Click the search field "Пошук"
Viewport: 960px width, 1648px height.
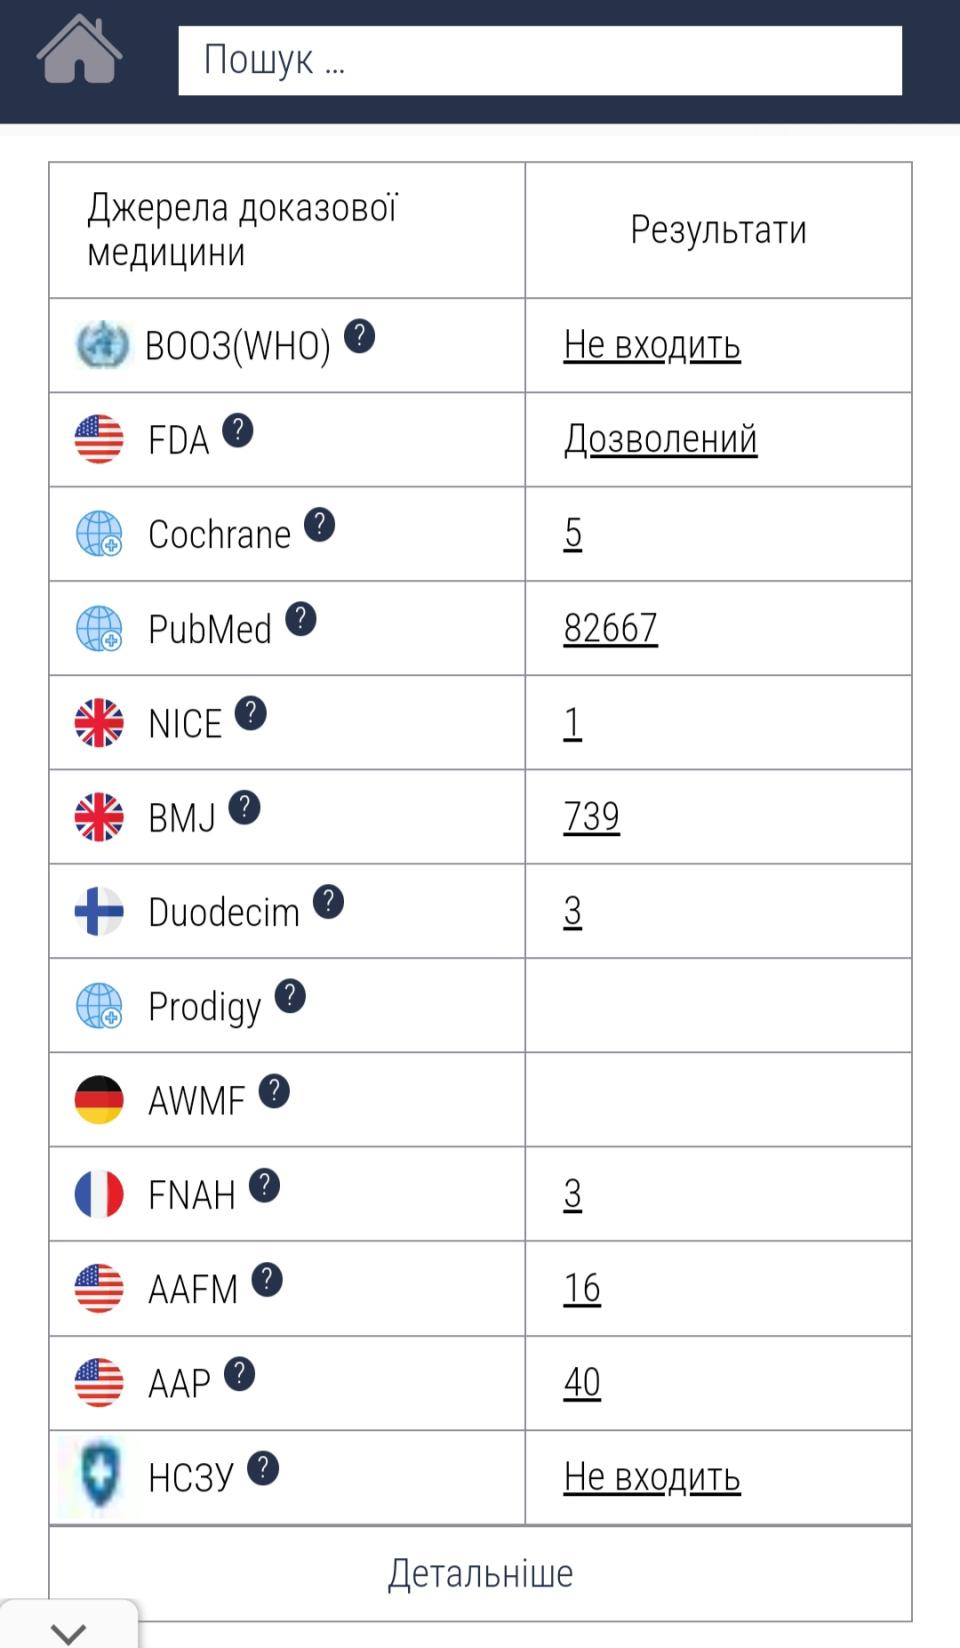[x=540, y=61]
